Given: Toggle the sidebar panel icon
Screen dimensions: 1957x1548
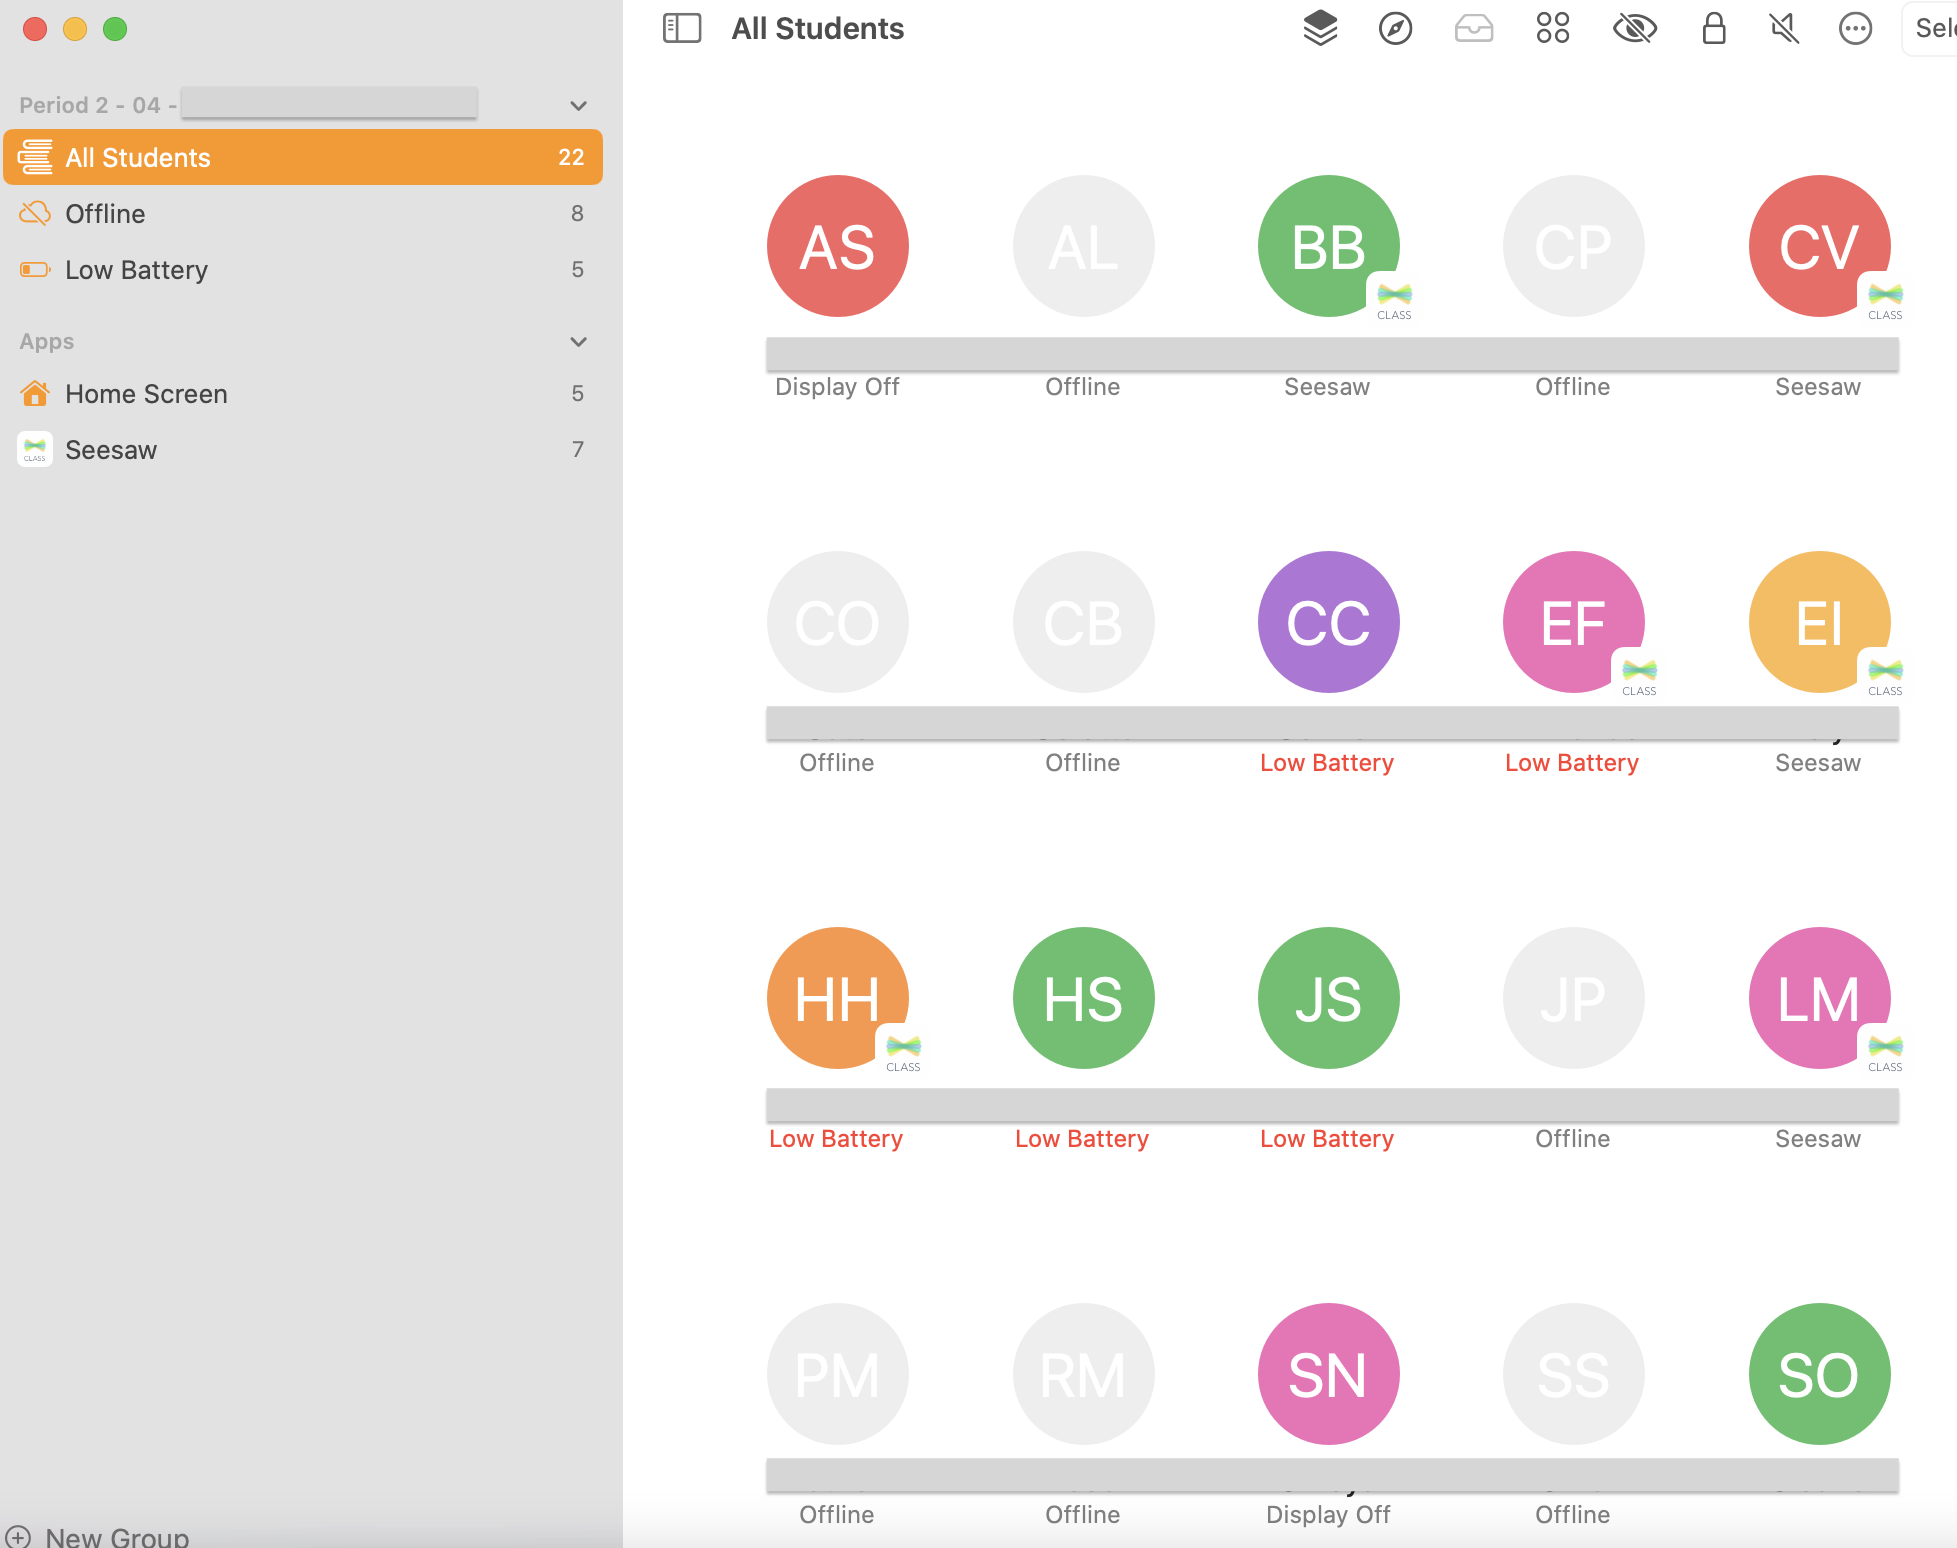Looking at the screenshot, I should [x=682, y=28].
